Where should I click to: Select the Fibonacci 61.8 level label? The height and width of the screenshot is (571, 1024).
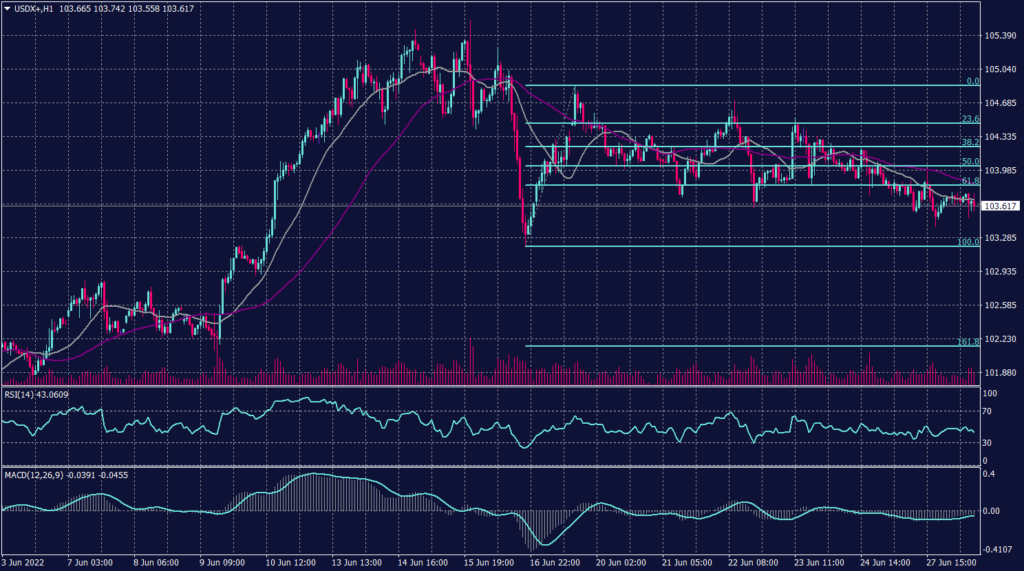click(x=969, y=181)
